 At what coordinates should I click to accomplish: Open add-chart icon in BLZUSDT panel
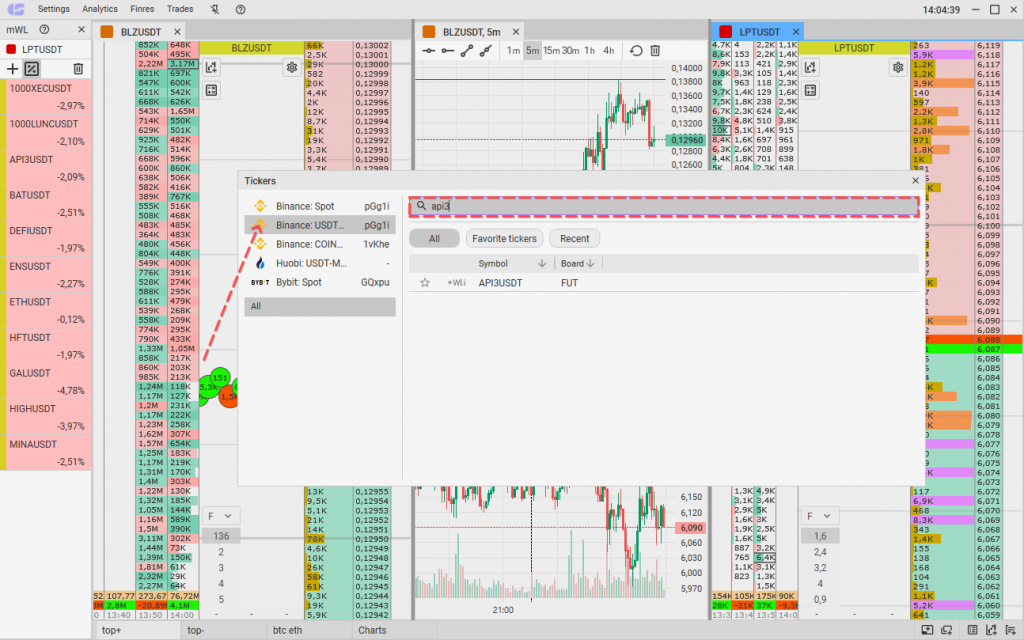(211, 67)
